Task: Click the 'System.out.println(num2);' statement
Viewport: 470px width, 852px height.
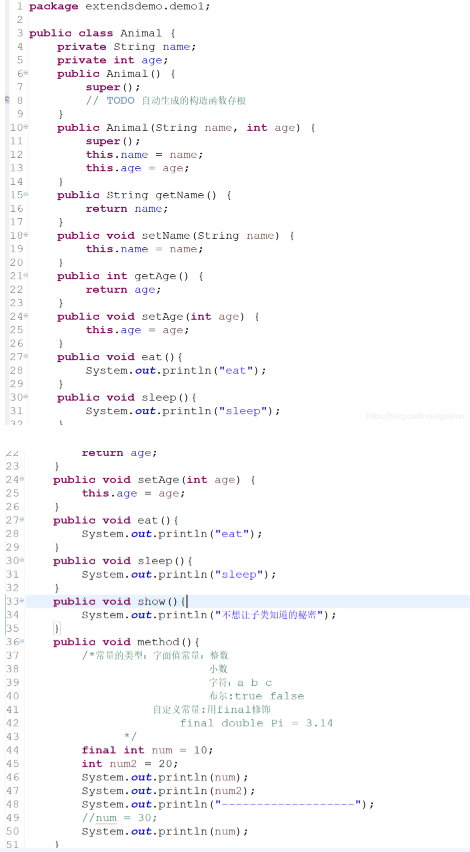Action: (168, 791)
